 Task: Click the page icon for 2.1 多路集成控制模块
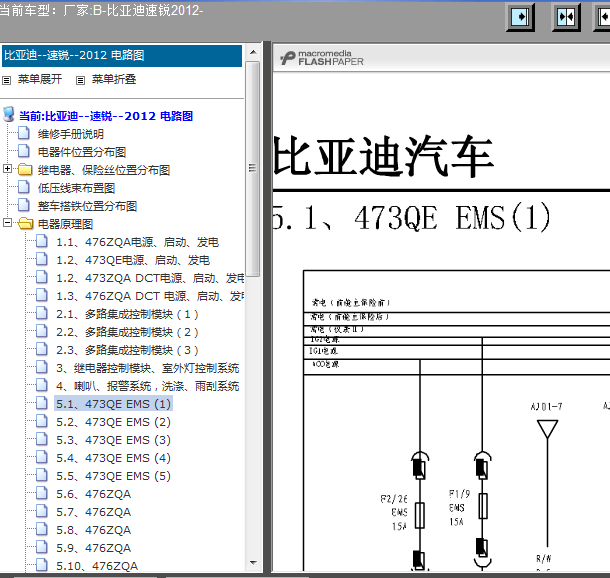[x=42, y=313]
